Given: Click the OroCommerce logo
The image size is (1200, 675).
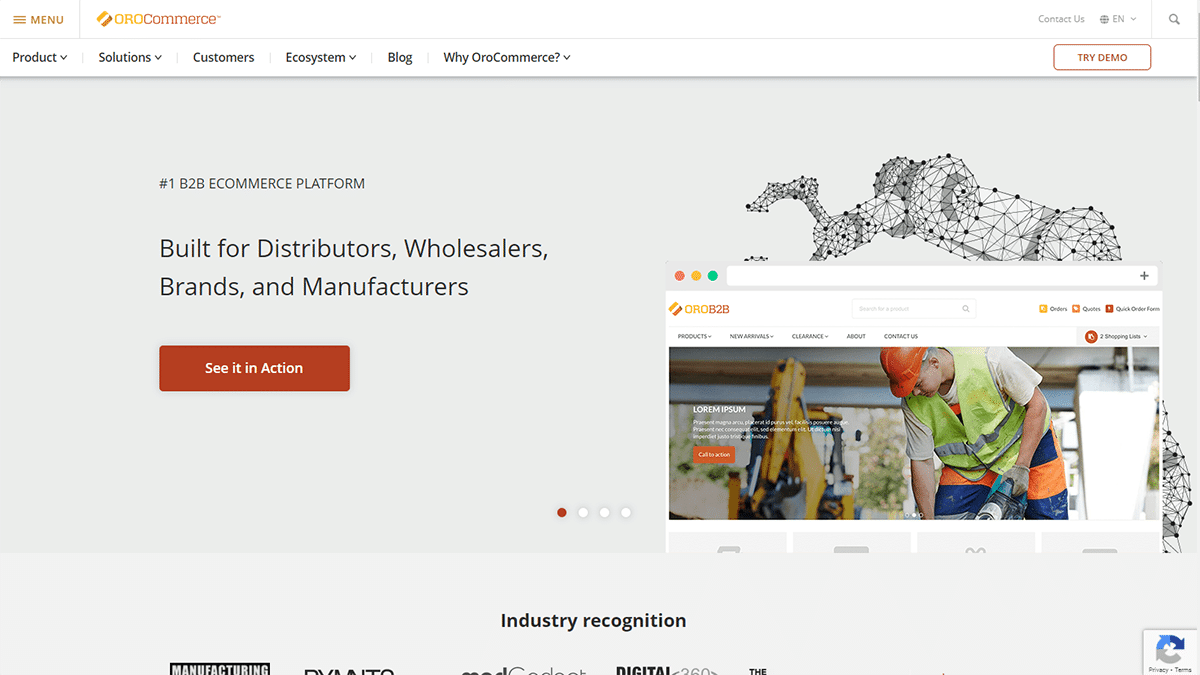Looking at the screenshot, I should pyautogui.click(x=158, y=19).
